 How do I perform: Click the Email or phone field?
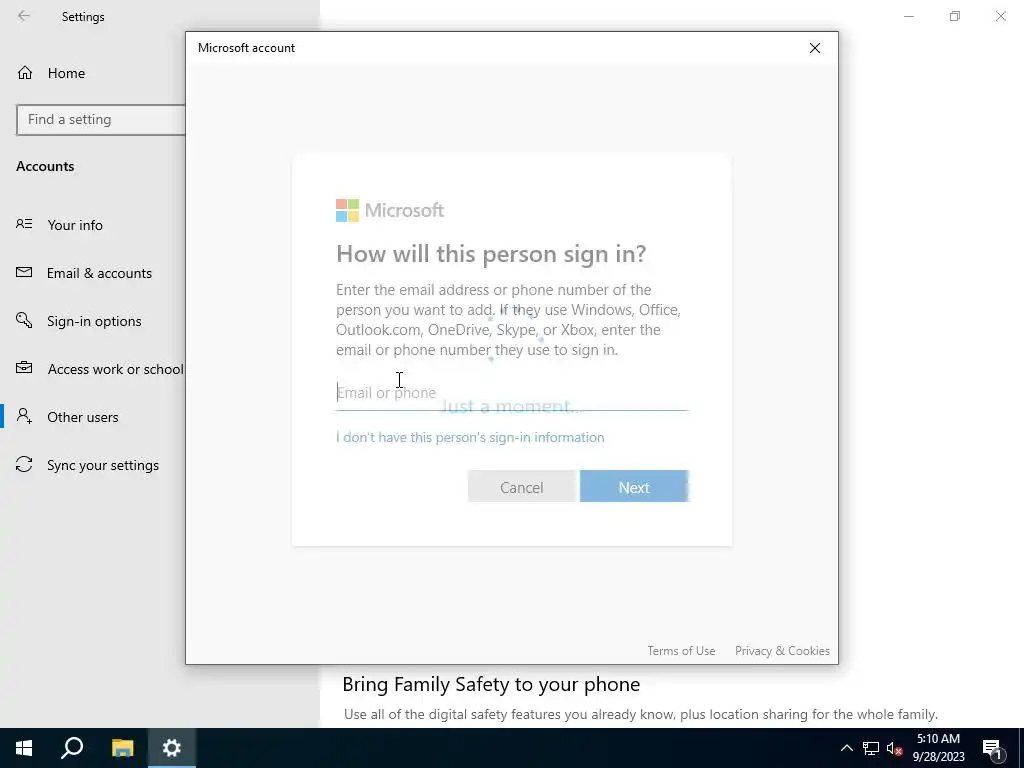[512, 392]
